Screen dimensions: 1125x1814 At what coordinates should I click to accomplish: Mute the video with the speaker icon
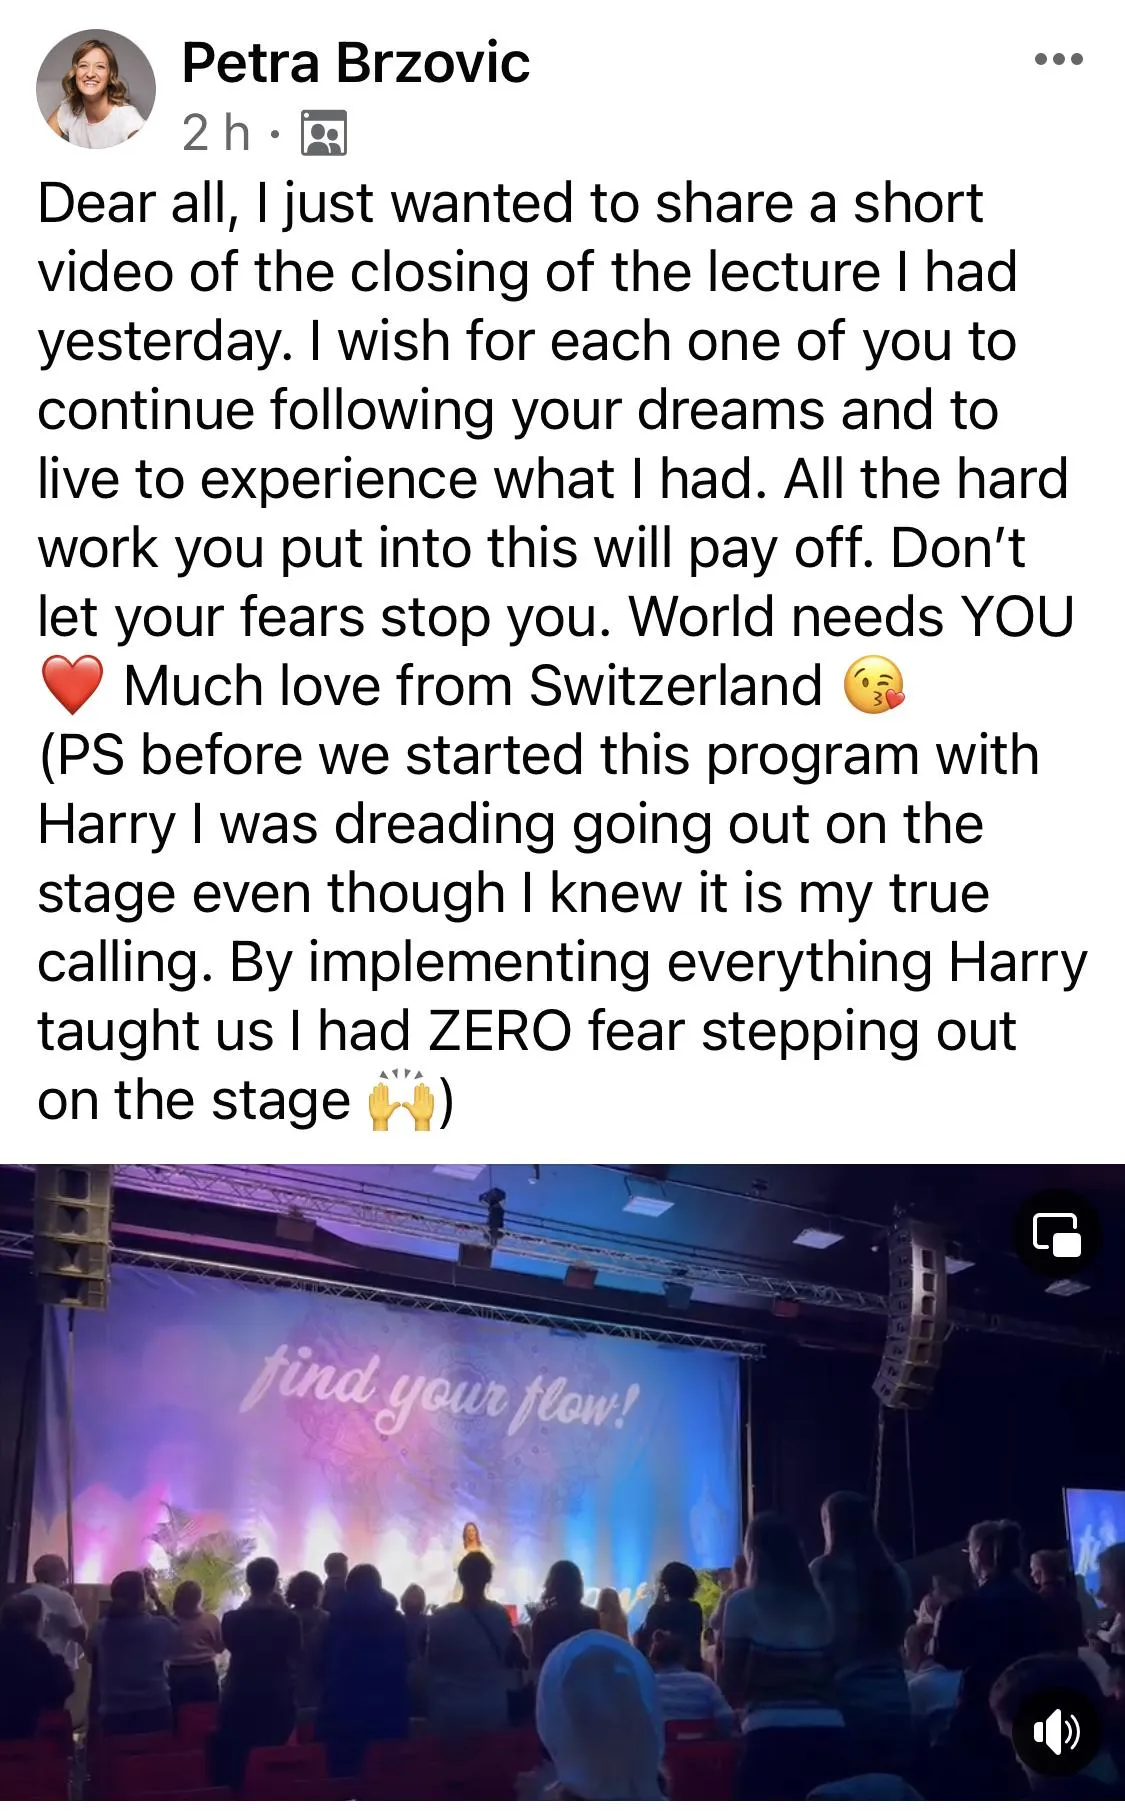pos(1056,1732)
